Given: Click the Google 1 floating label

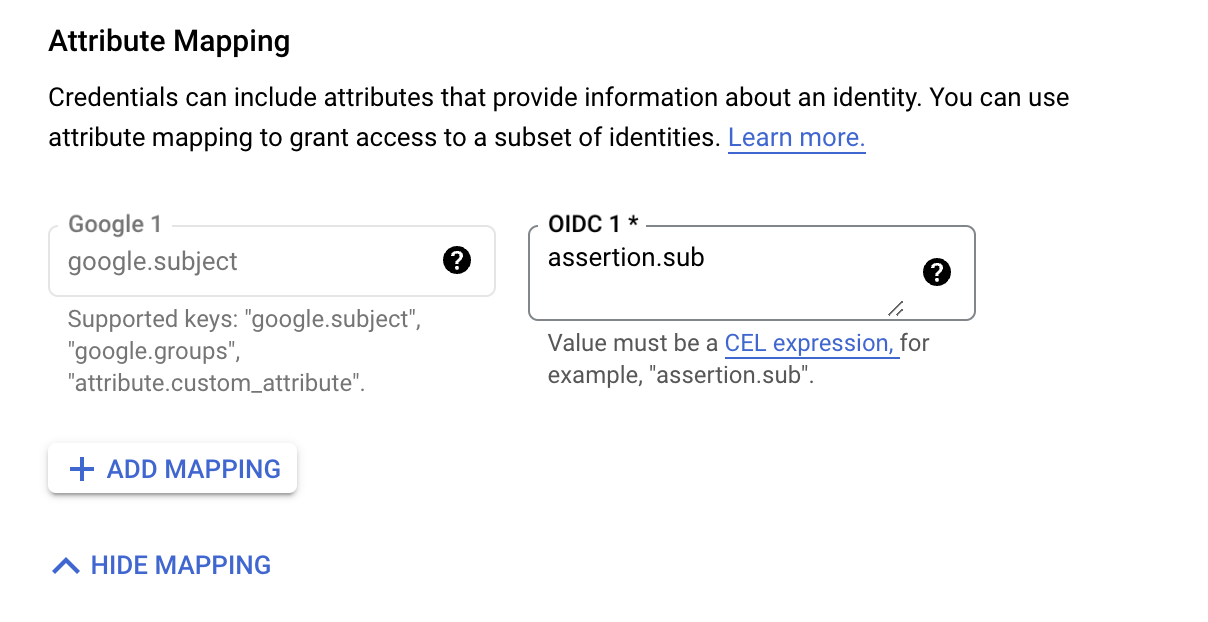Looking at the screenshot, I should point(115,224).
